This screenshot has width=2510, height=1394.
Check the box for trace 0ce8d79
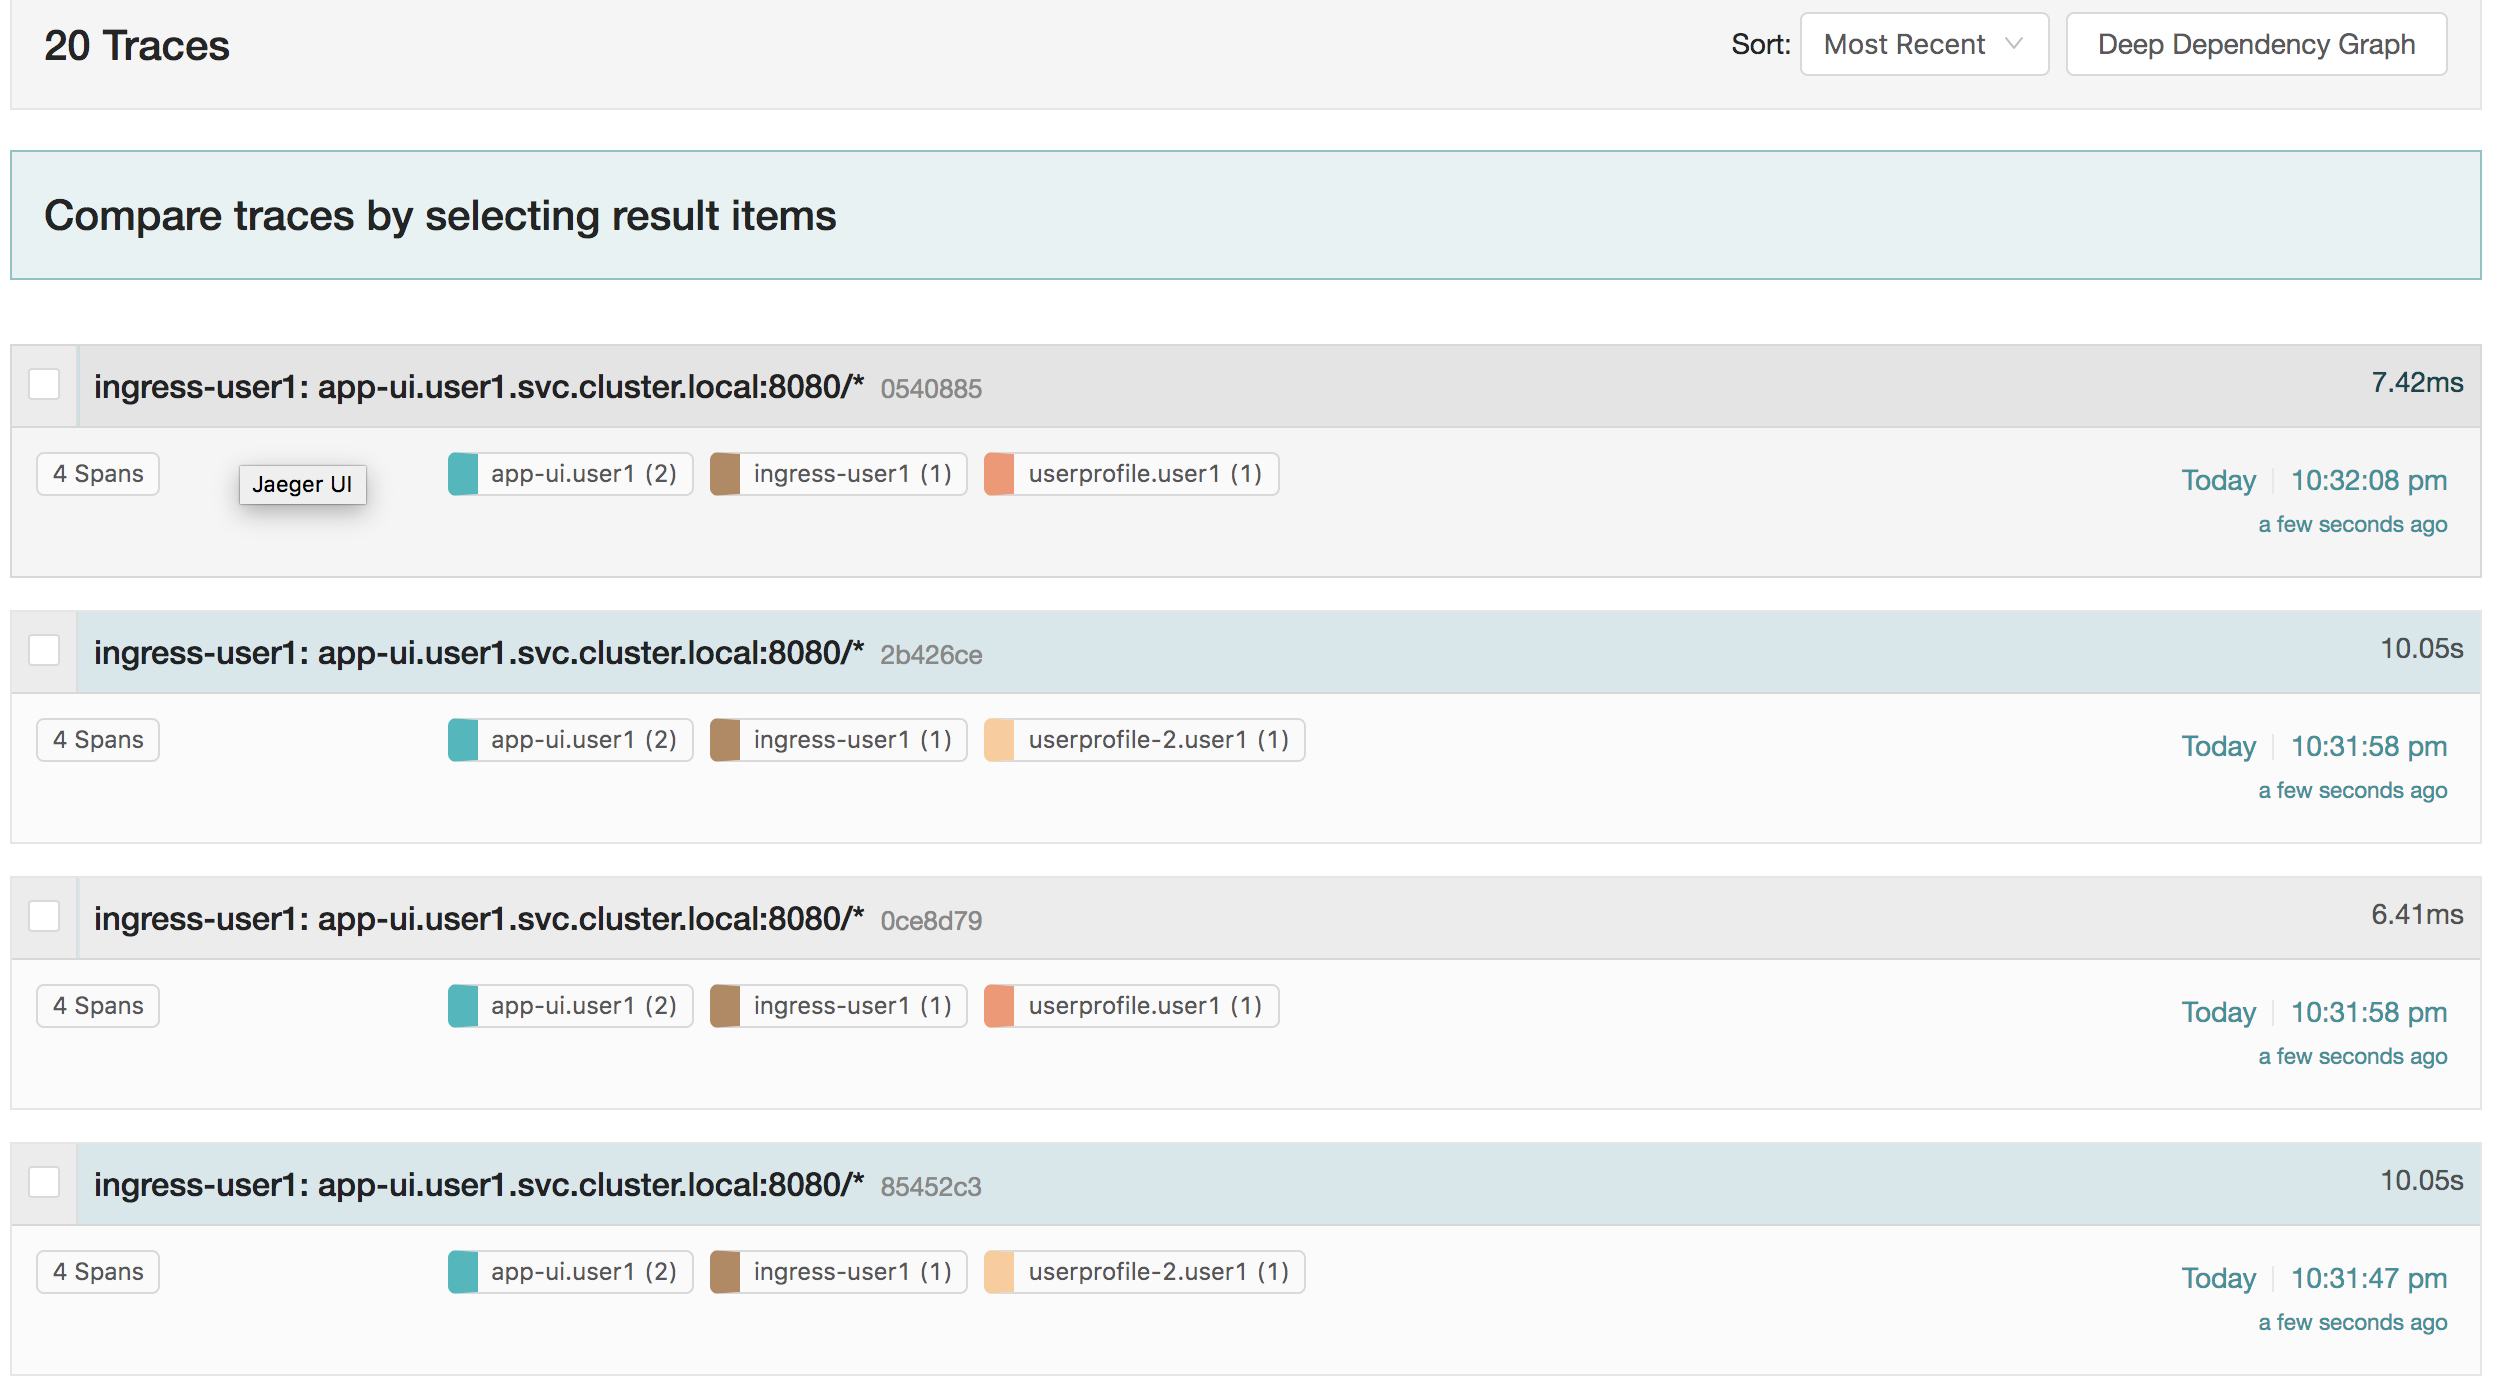[44, 916]
